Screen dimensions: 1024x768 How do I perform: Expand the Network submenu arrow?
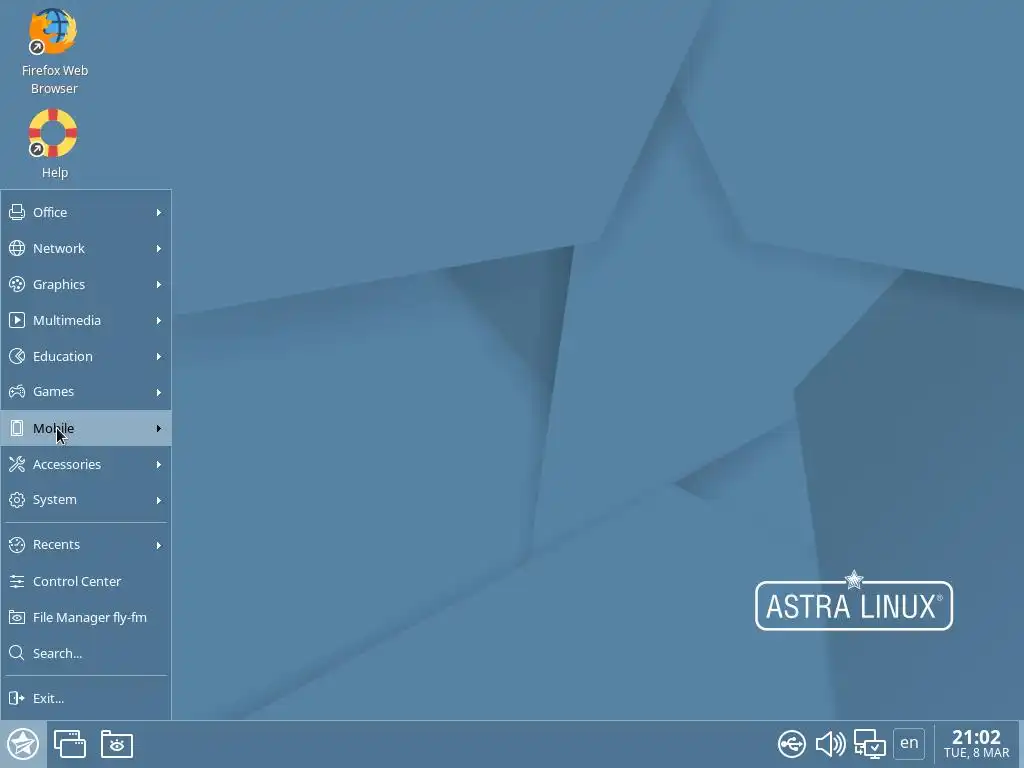click(159, 248)
